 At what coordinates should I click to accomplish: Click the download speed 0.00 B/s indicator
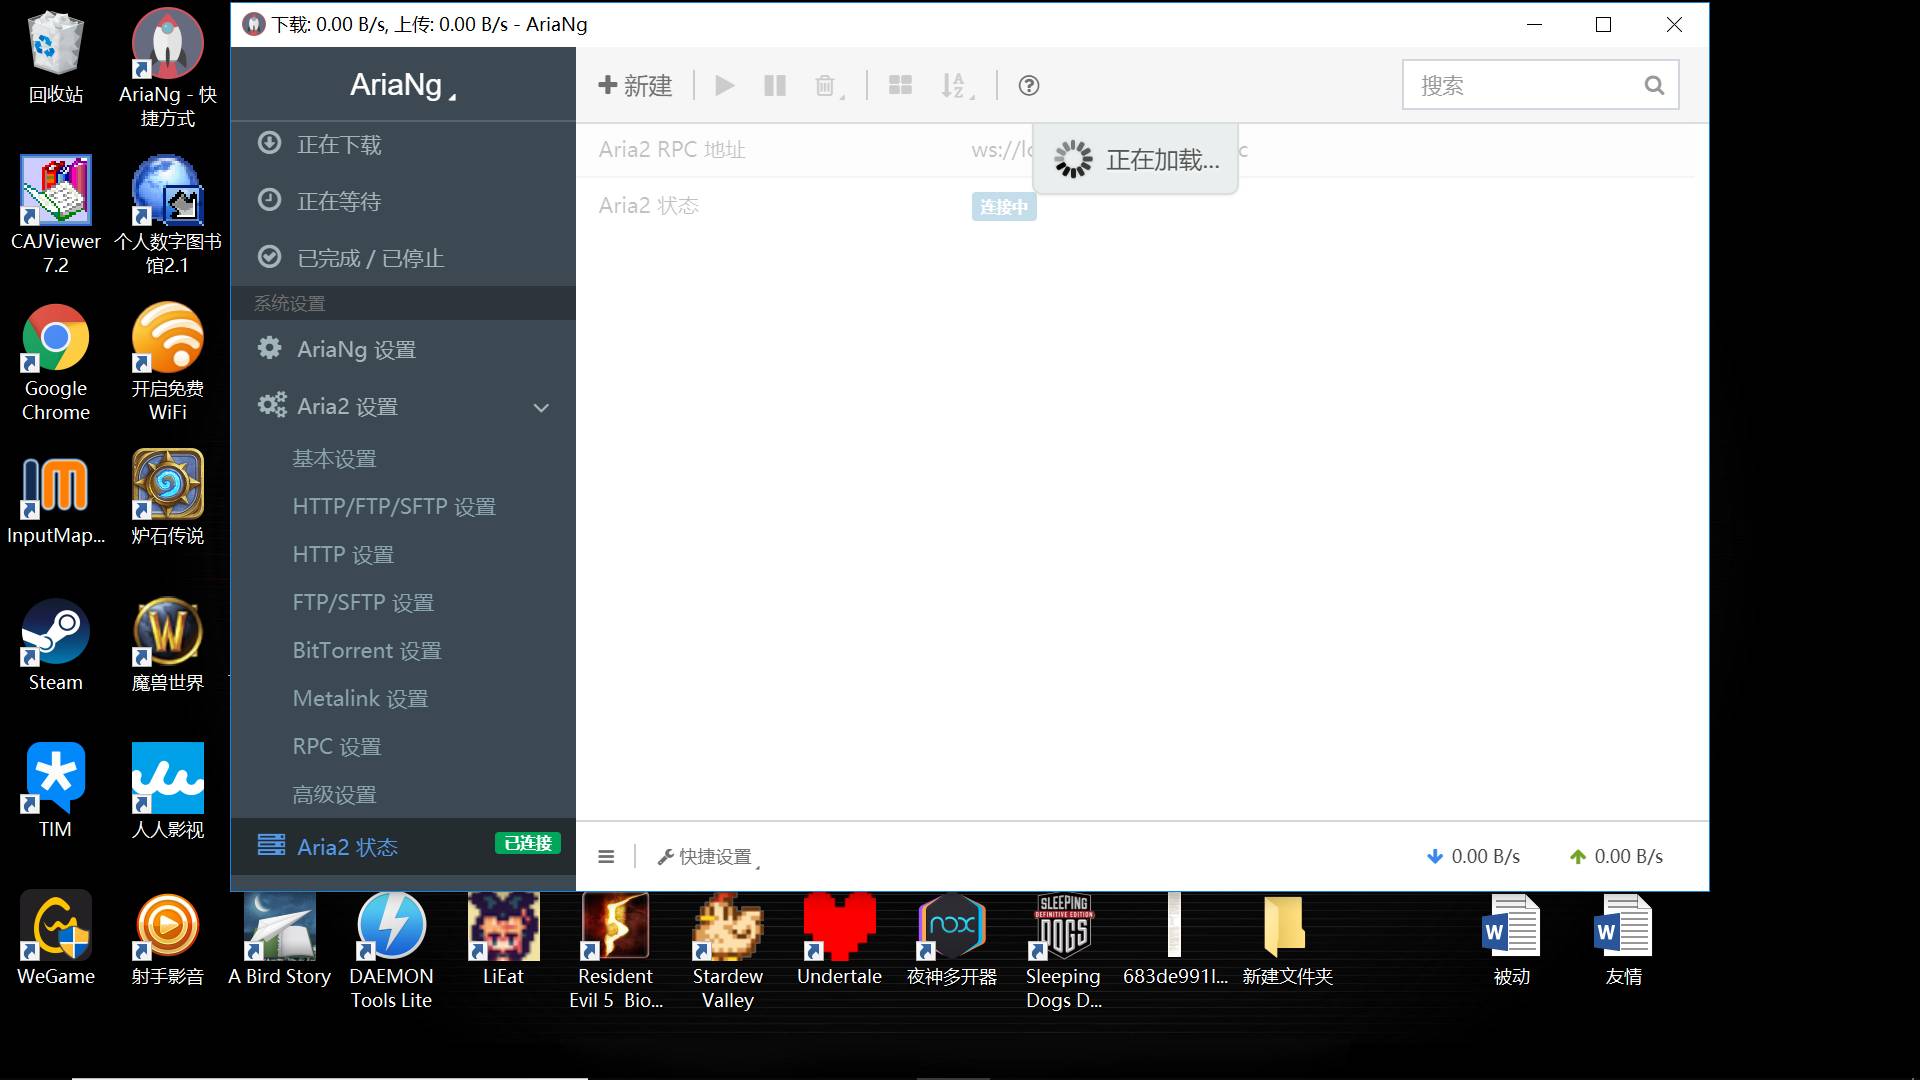(x=1473, y=857)
